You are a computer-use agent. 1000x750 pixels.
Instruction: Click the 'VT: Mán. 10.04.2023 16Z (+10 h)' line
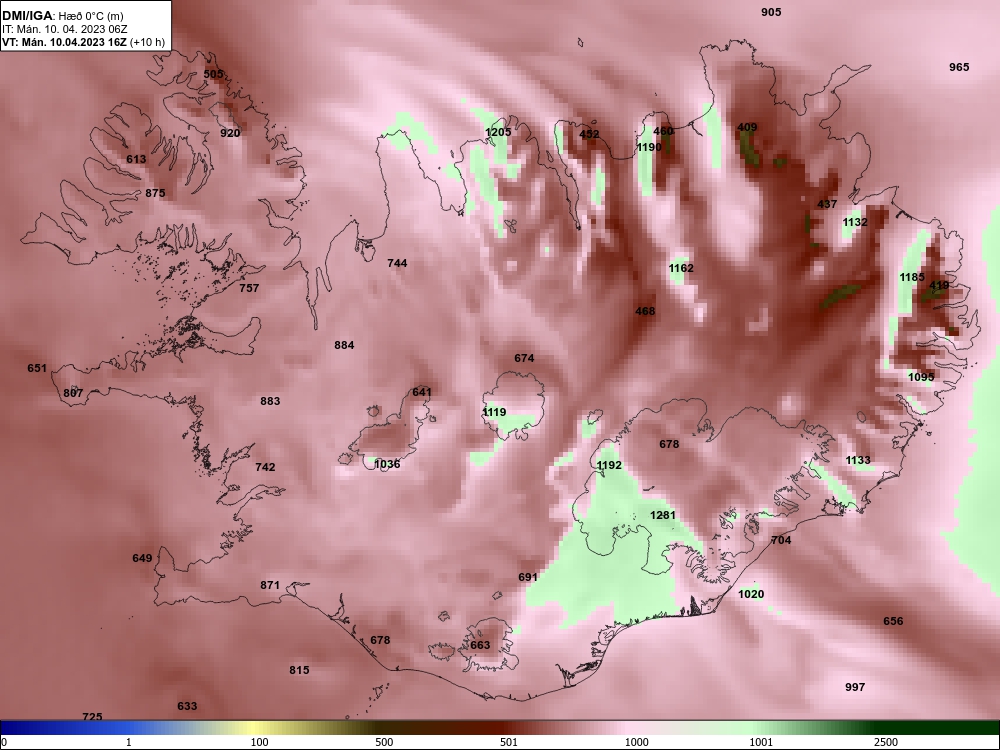point(83,42)
